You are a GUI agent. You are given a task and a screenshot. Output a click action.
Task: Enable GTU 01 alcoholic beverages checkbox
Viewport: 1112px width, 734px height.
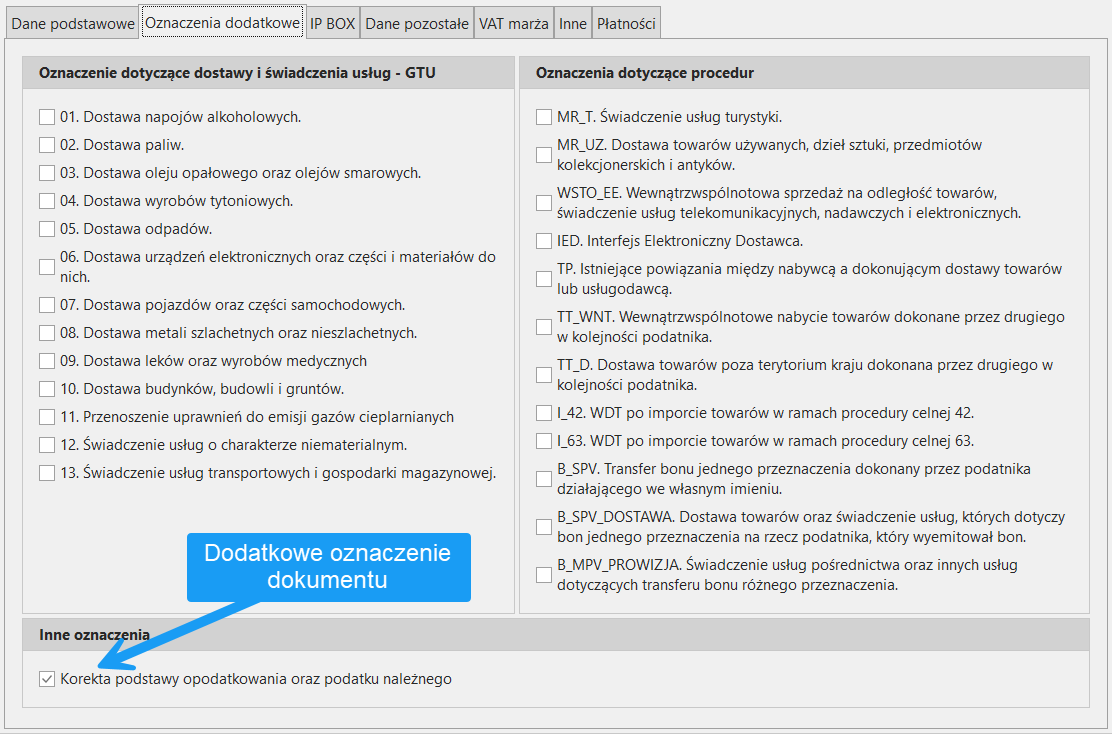(x=47, y=117)
